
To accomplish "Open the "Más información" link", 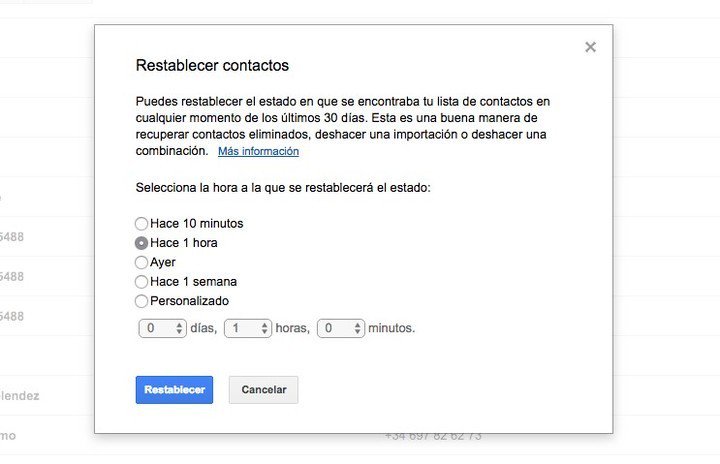I will [258, 152].
